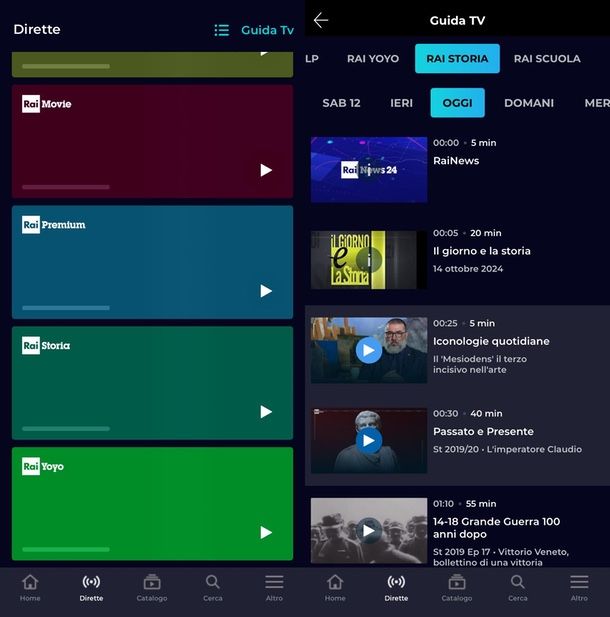Show info for Il giorno e la storia
Screen dimensions: 610x617
[x=369, y=260]
